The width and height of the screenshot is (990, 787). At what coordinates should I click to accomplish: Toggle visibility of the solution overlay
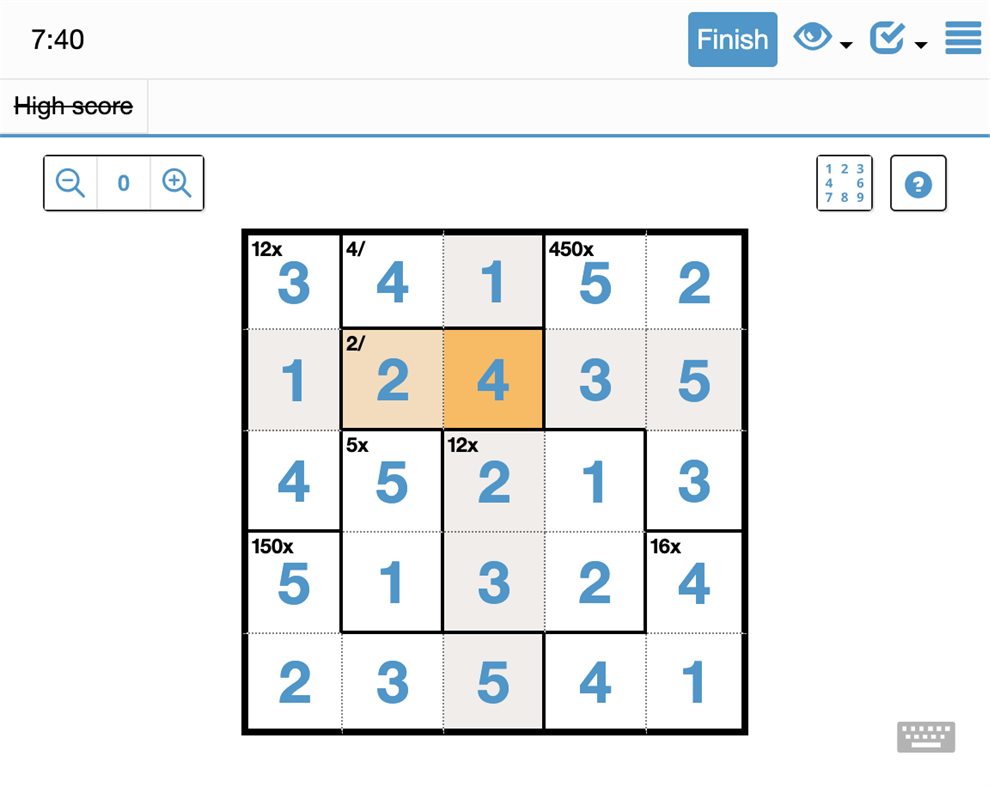812,38
